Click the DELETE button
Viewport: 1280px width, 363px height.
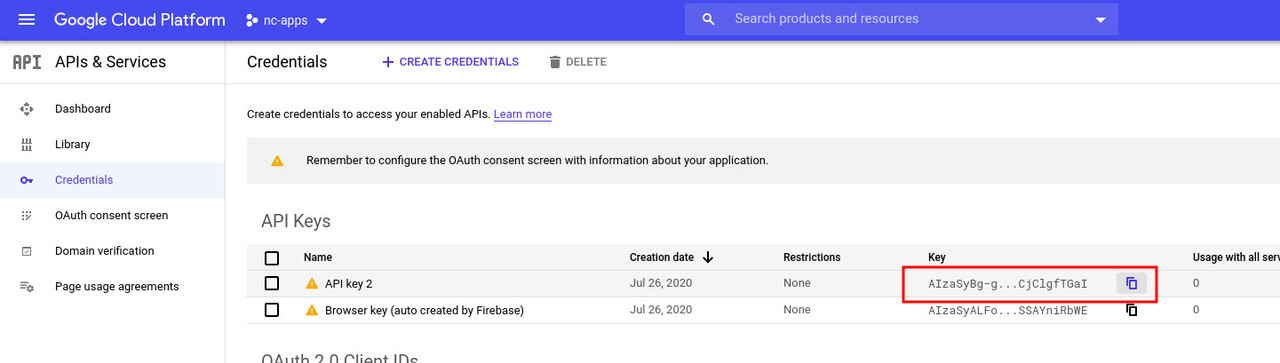(x=578, y=62)
